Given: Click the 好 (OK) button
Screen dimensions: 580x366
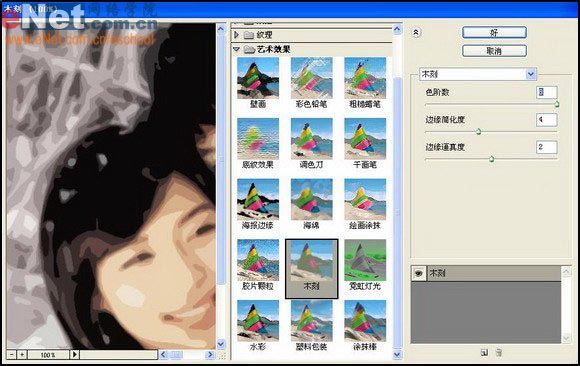Looking at the screenshot, I should point(494,33).
